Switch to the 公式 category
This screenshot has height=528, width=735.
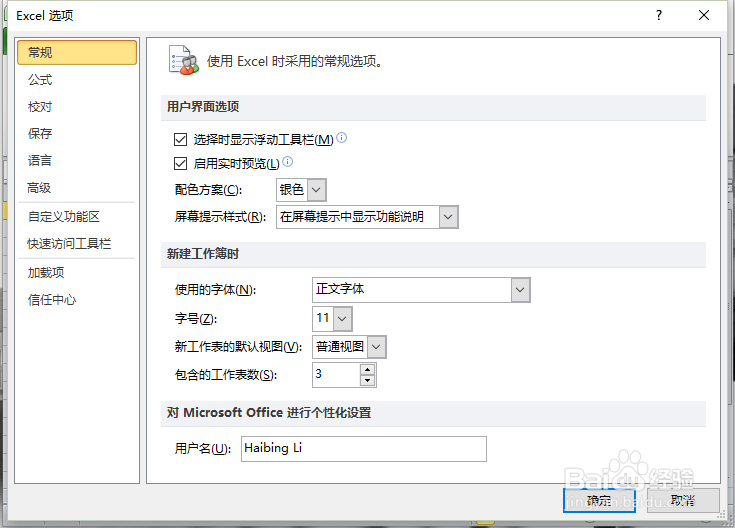[x=40, y=80]
